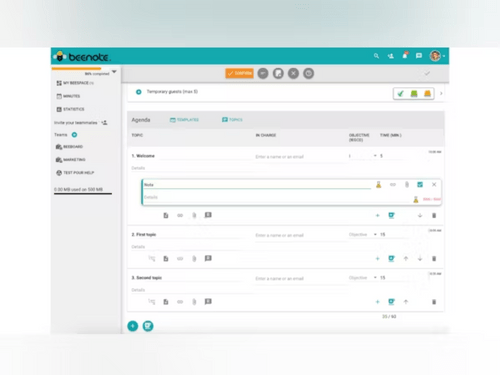Click the storage usage bar
This screenshot has height=375, width=500.
pos(83,193)
